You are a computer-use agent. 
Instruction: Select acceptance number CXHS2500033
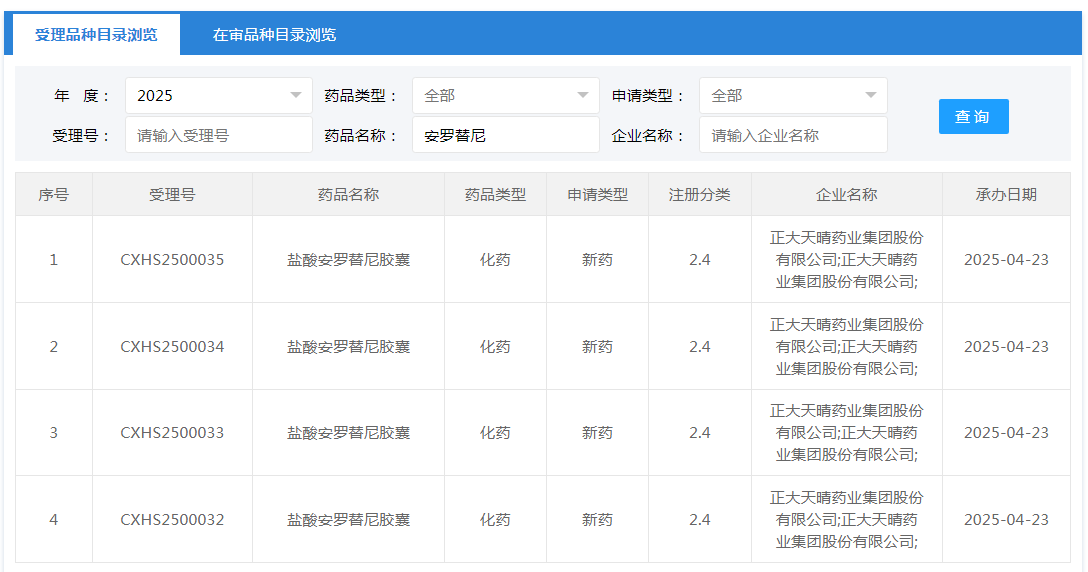pos(172,432)
